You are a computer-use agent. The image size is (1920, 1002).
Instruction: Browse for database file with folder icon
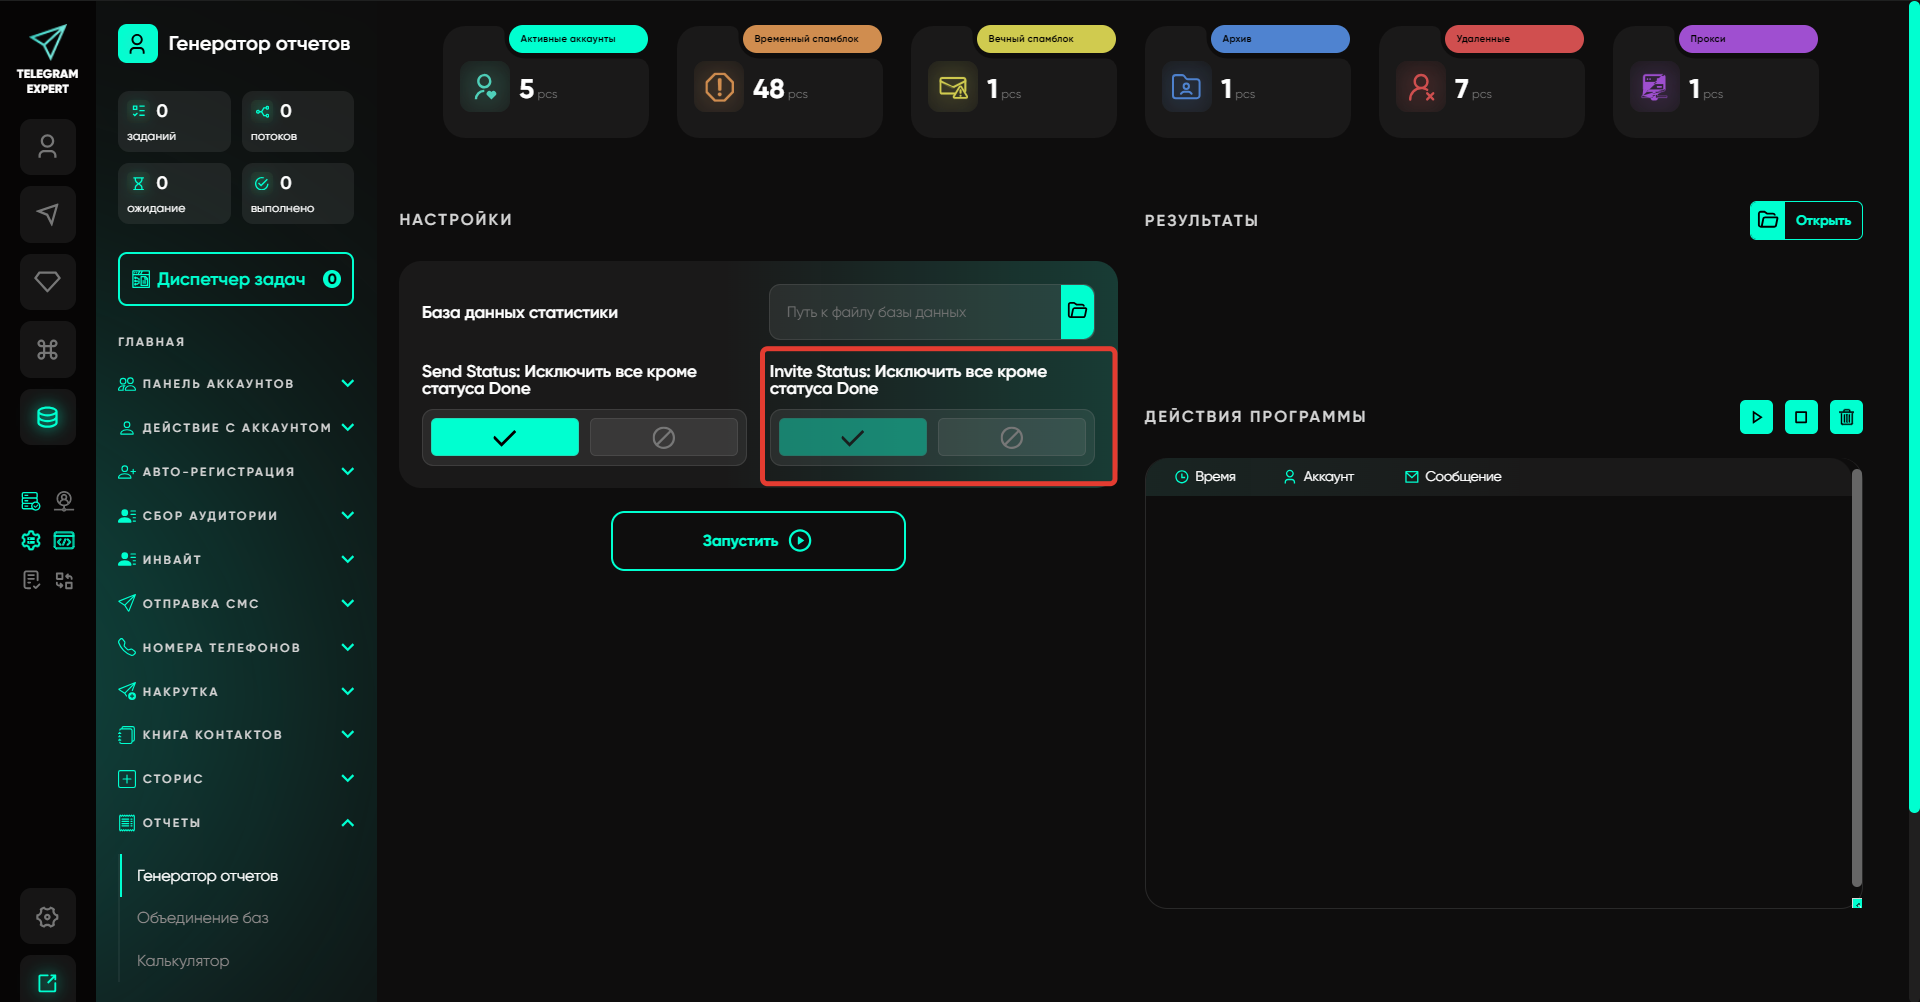(x=1077, y=311)
